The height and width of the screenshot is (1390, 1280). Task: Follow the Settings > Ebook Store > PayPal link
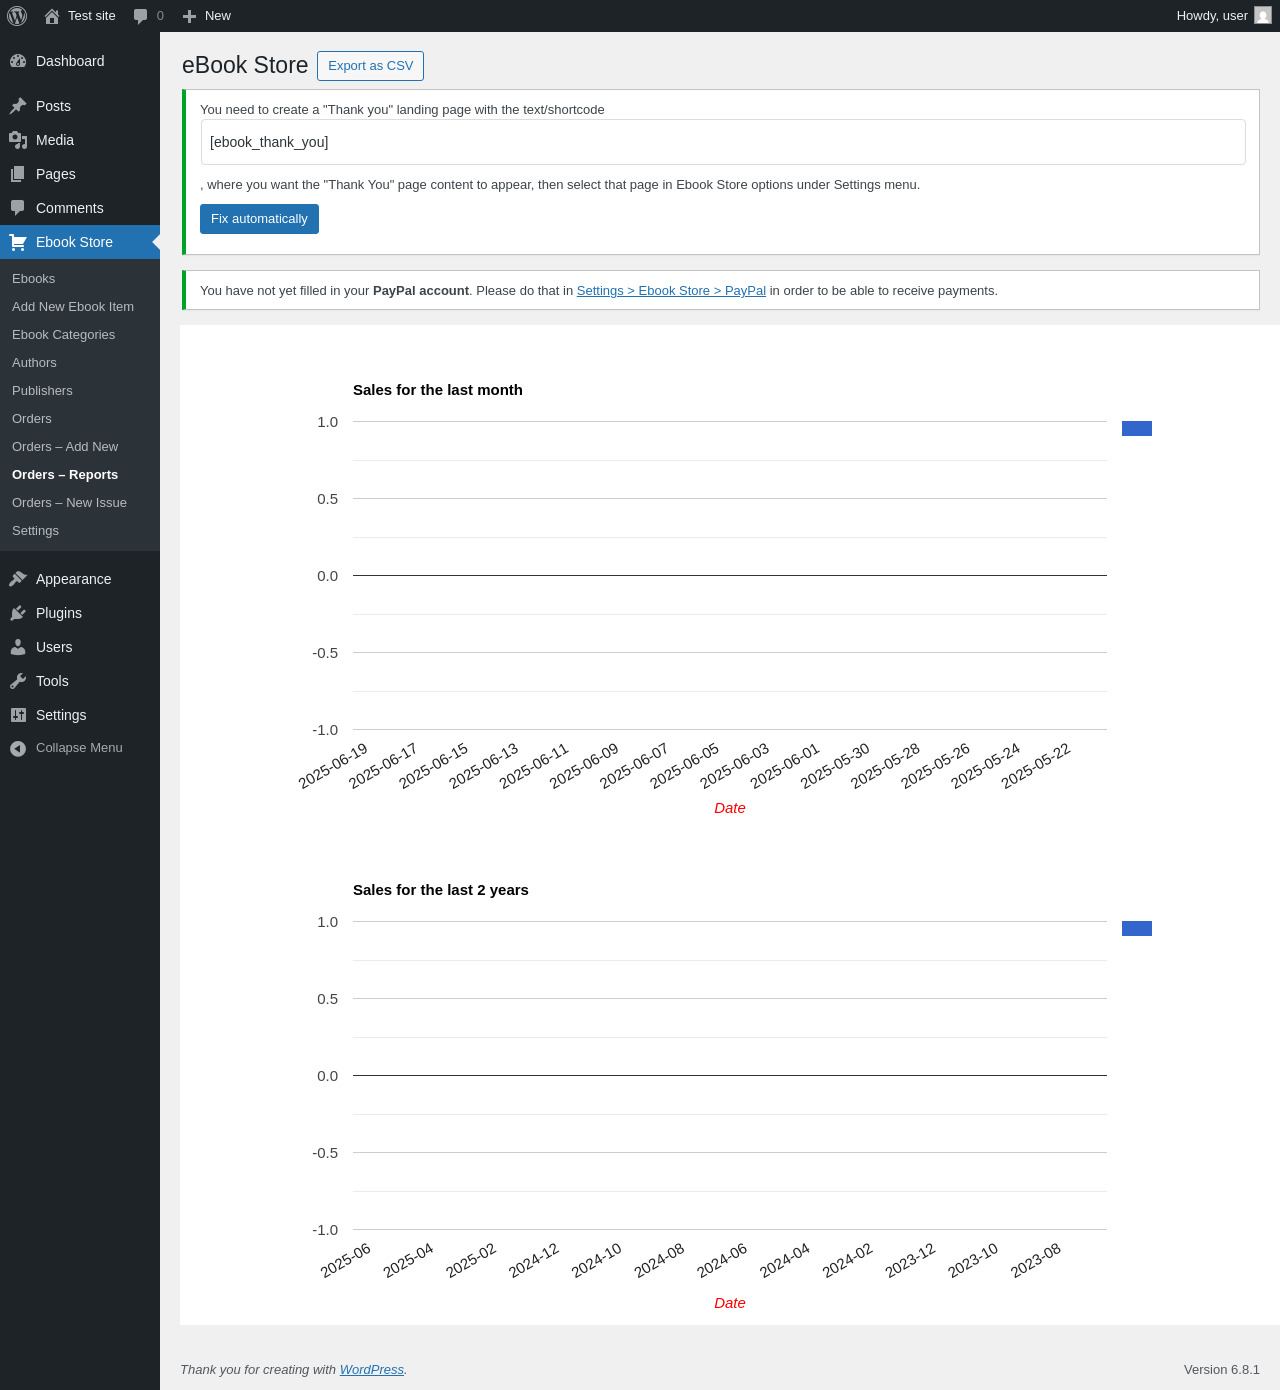[671, 291]
